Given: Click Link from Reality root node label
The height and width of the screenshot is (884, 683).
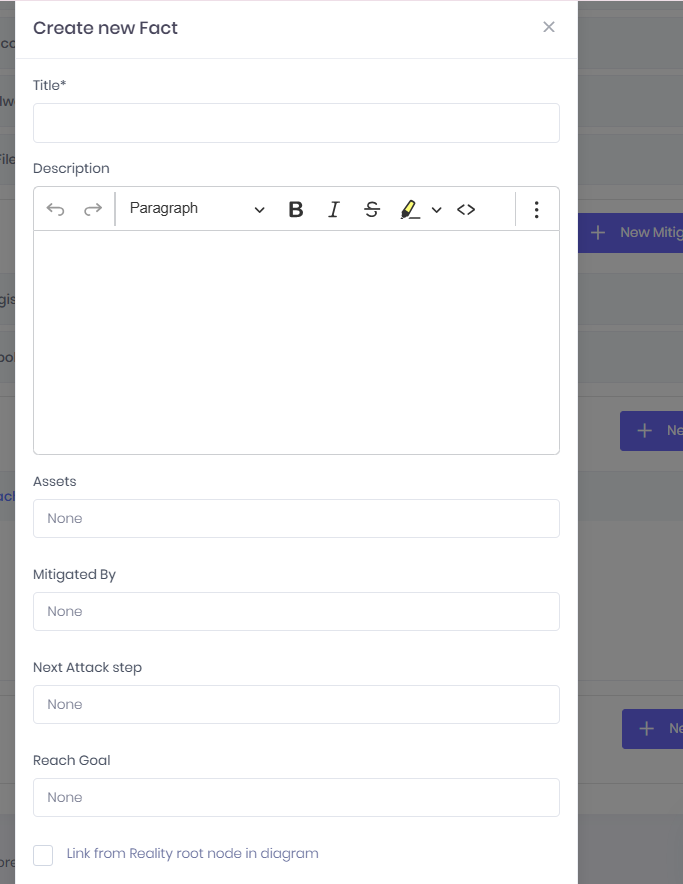Looking at the screenshot, I should click(x=192, y=854).
